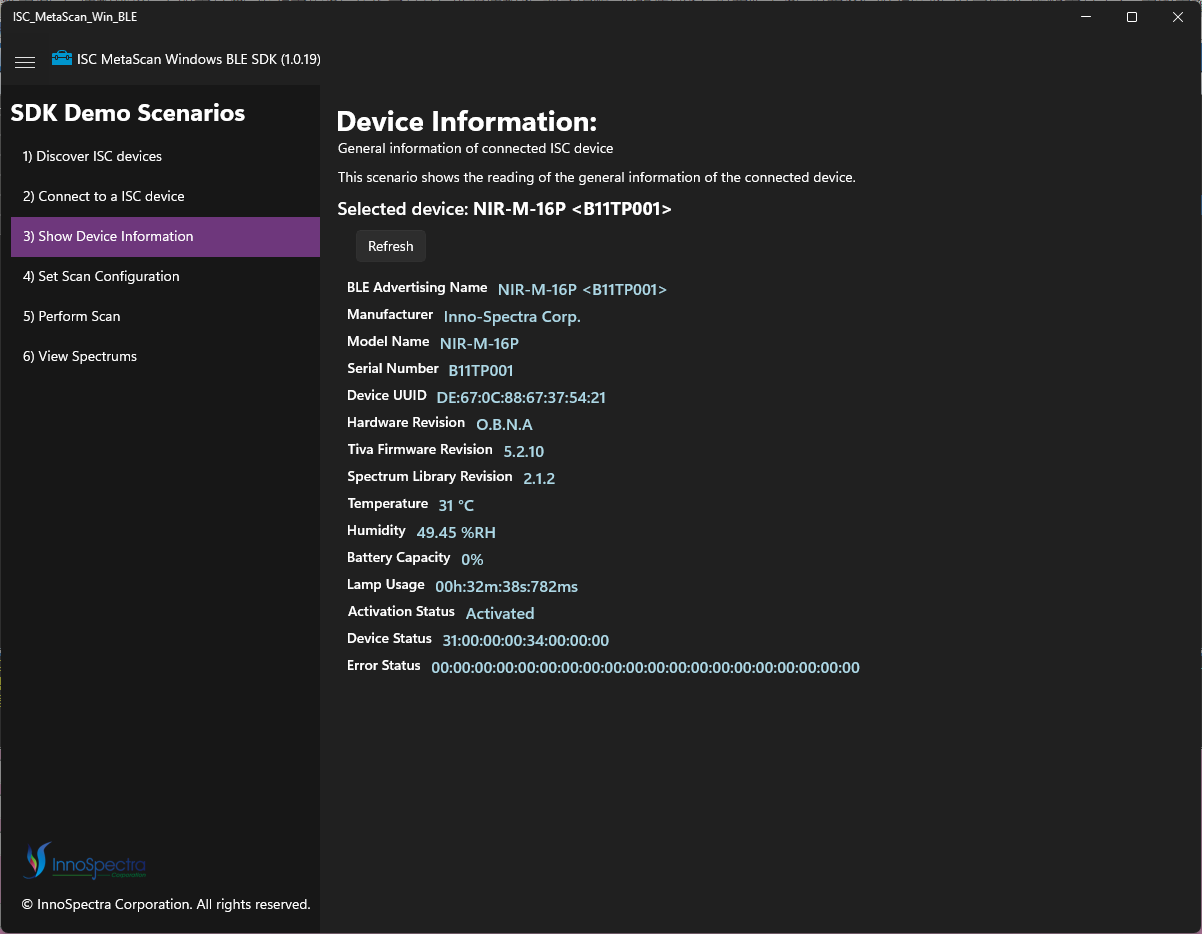This screenshot has width=1202, height=934.
Task: Click Device UUID value DE:67:0C:88:67:37:54:21
Action: pos(521,398)
